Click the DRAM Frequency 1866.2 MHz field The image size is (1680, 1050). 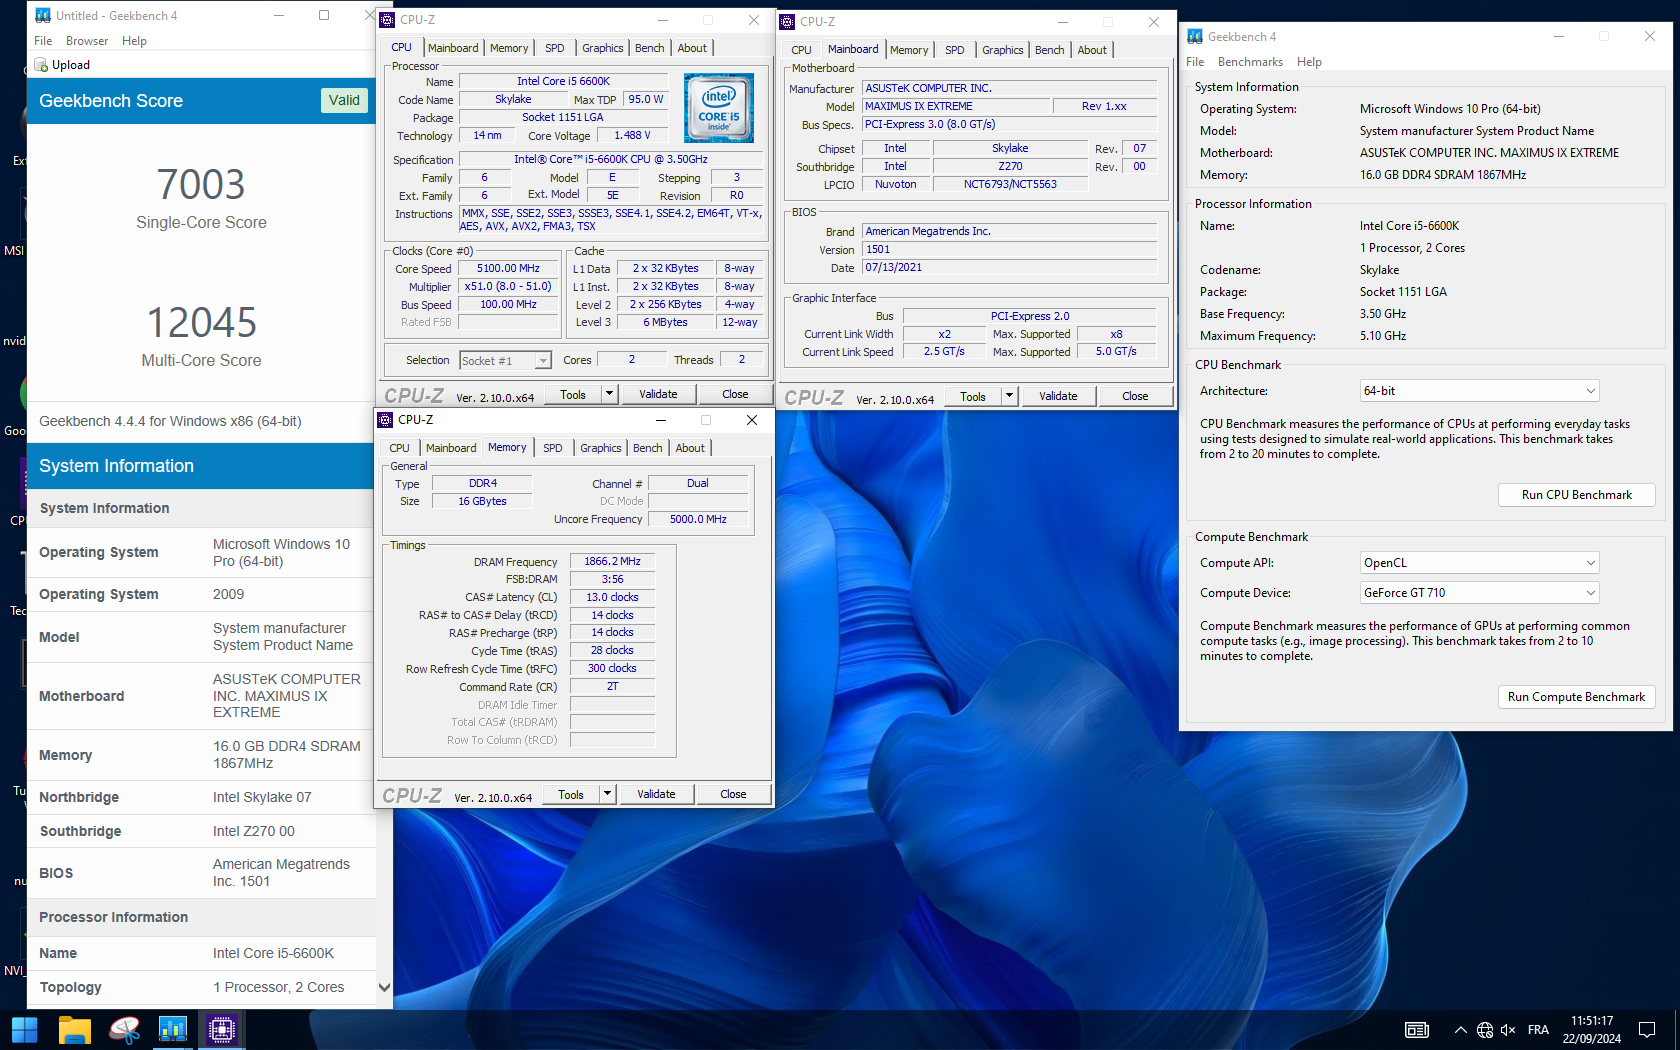(612, 562)
